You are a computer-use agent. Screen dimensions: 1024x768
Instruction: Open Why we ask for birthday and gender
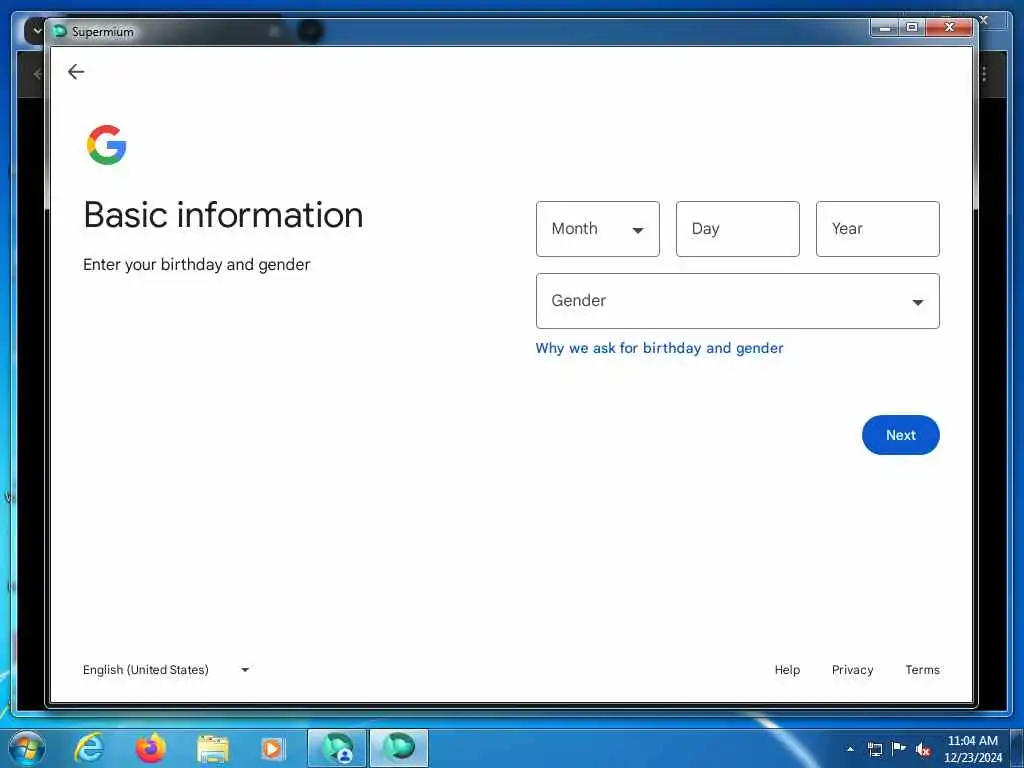659,348
